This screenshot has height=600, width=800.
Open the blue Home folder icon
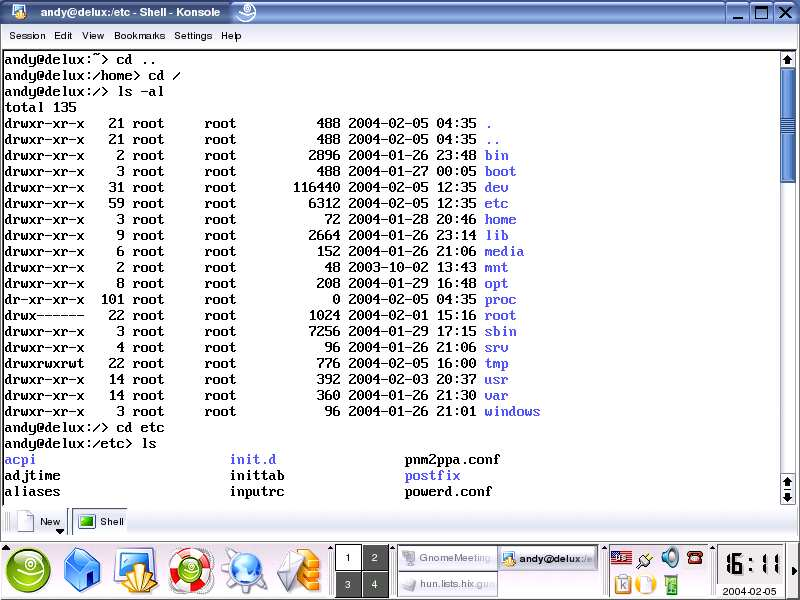[x=82, y=570]
